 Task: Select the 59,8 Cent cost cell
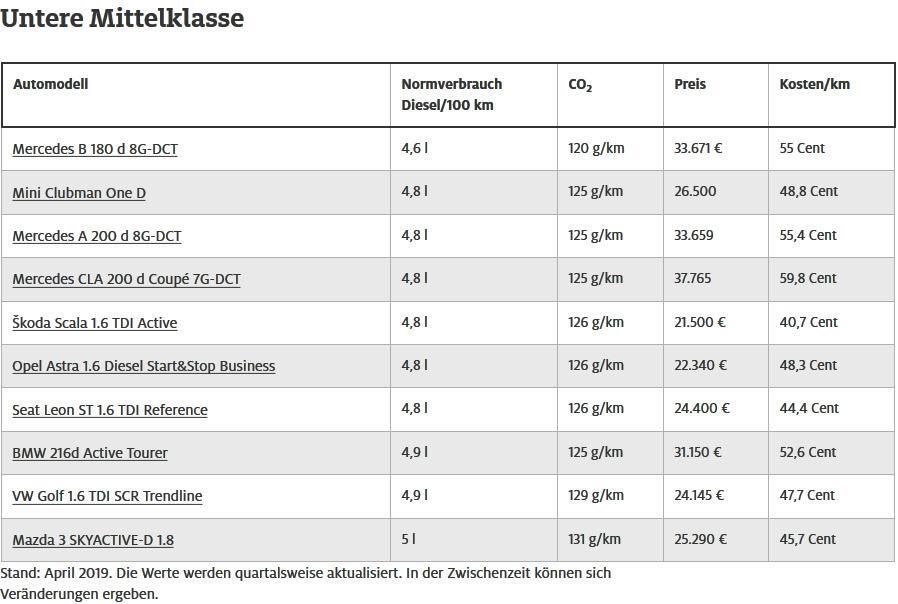808,278
